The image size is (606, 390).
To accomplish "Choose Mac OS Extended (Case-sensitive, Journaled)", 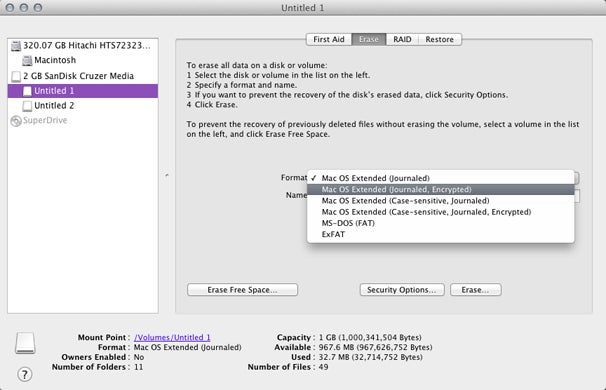I will (x=441, y=201).
